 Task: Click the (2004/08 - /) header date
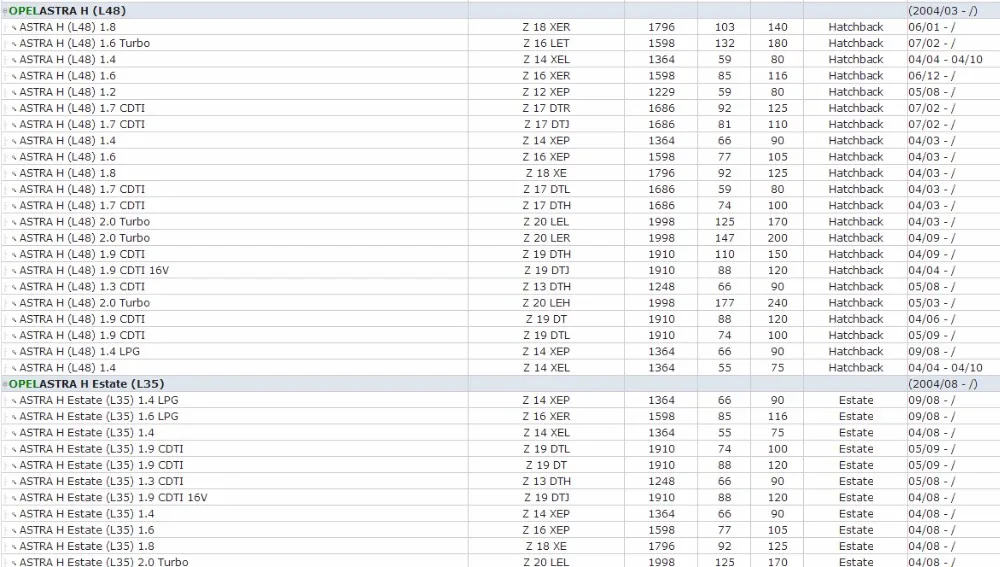coord(943,384)
